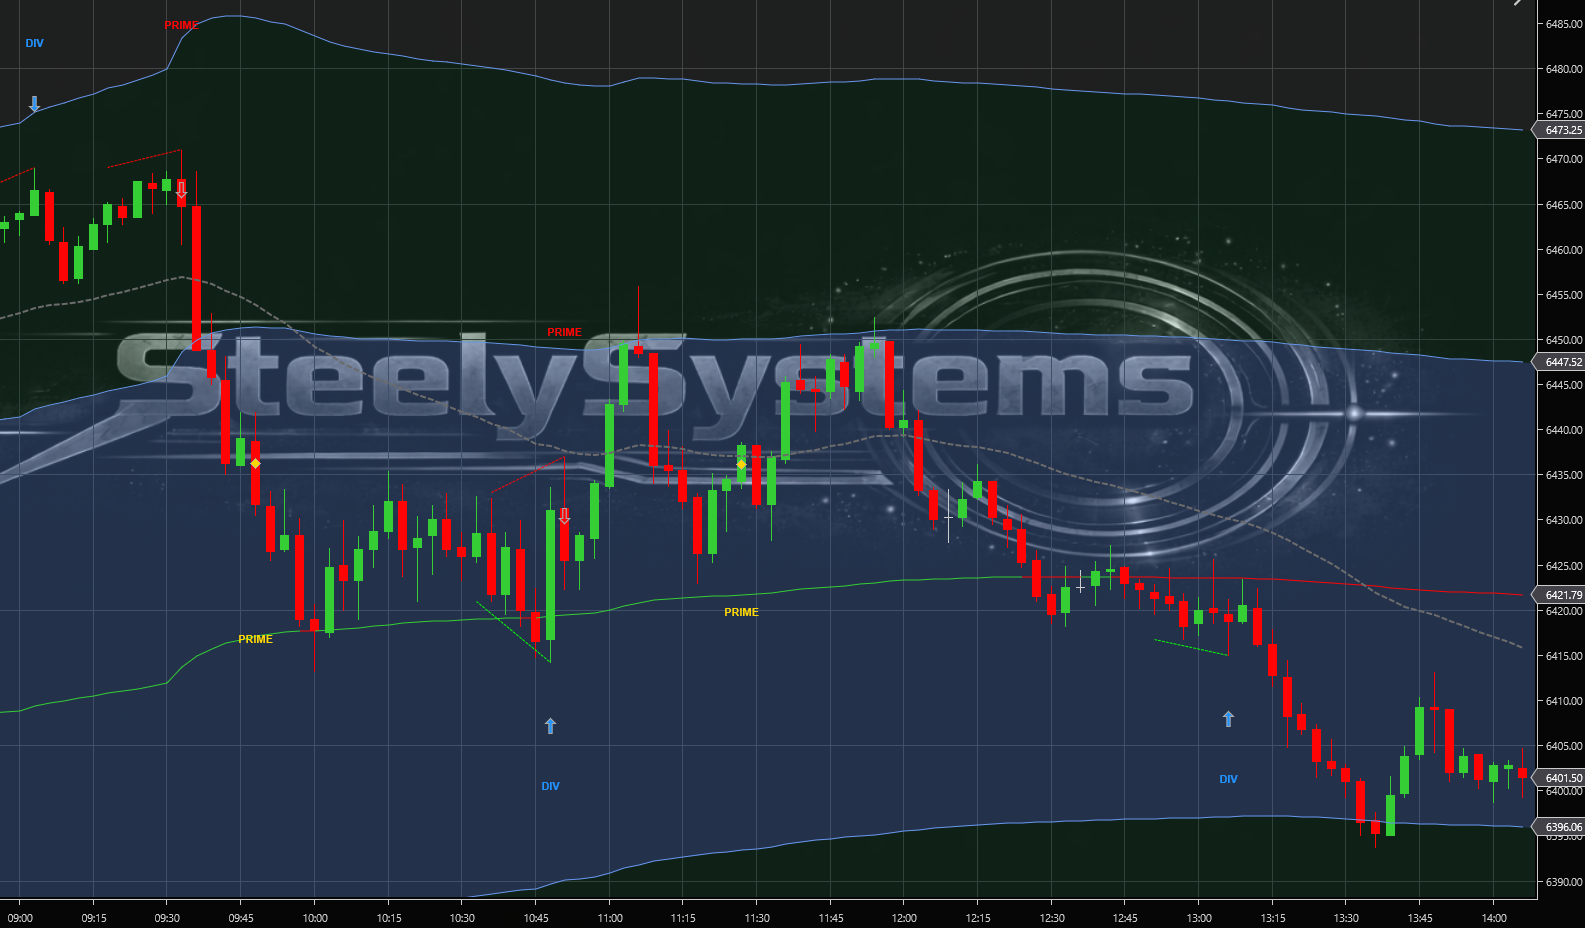Click the 6396.06 lower band price tag
Screen dimensions: 1585x928
click(1559, 827)
